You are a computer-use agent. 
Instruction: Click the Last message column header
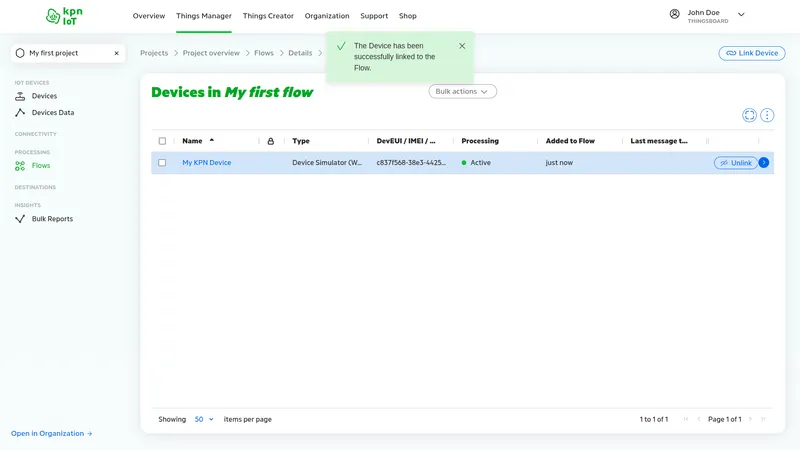click(x=659, y=141)
